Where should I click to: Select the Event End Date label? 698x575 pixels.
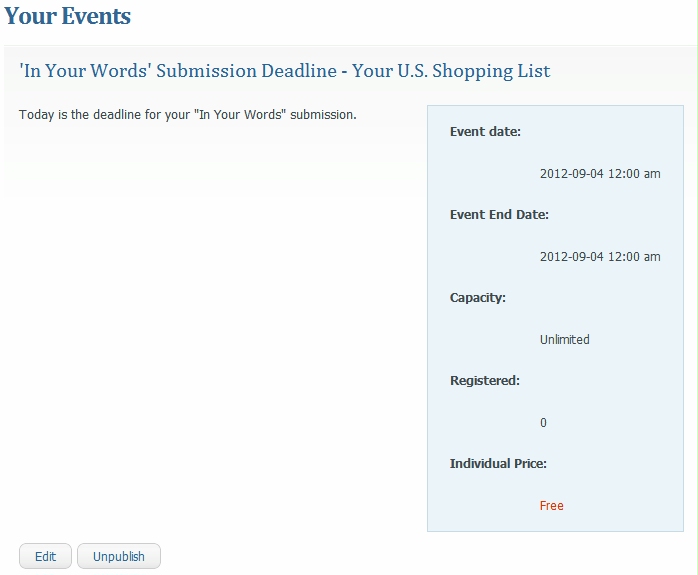[499, 215]
